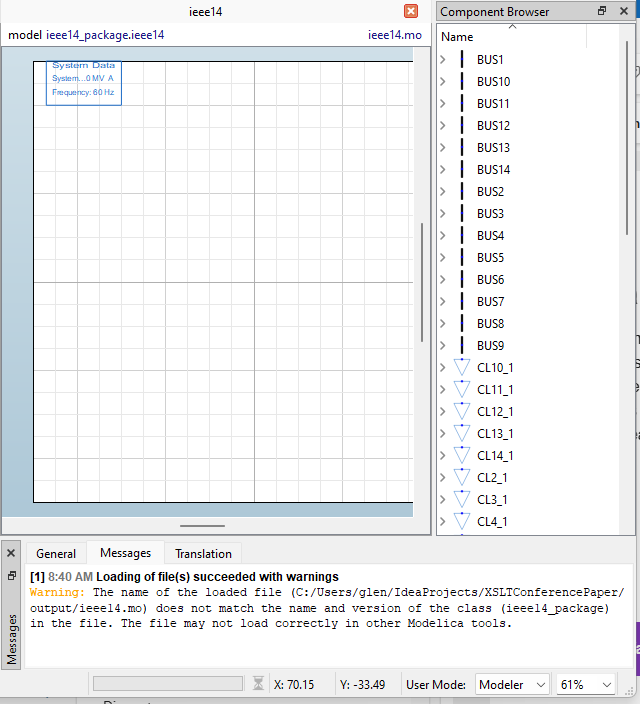Open the ieee14.mo file link

(395, 35)
